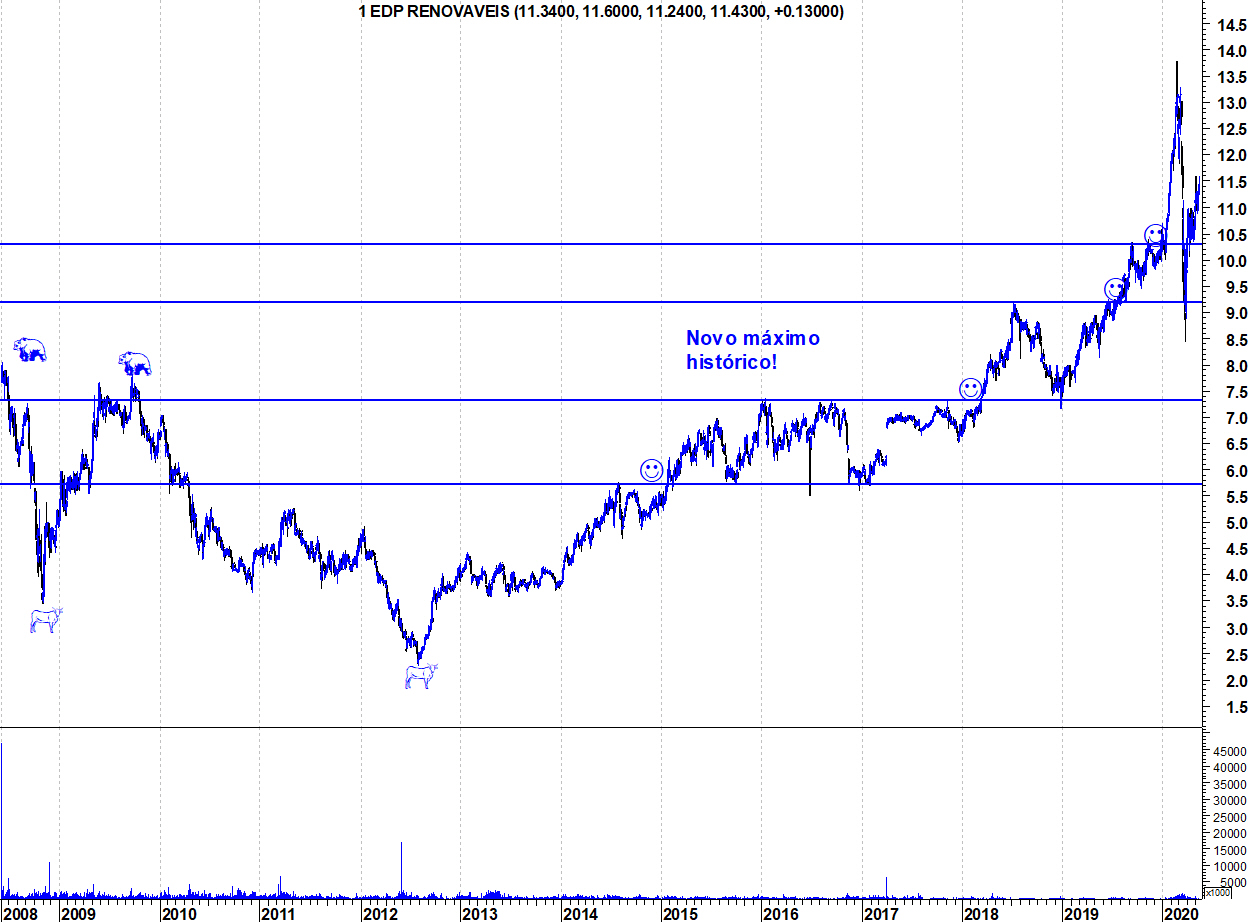The height and width of the screenshot is (922, 1250).
Task: Click the 2011 year label on the time axis
Action: click(x=278, y=913)
